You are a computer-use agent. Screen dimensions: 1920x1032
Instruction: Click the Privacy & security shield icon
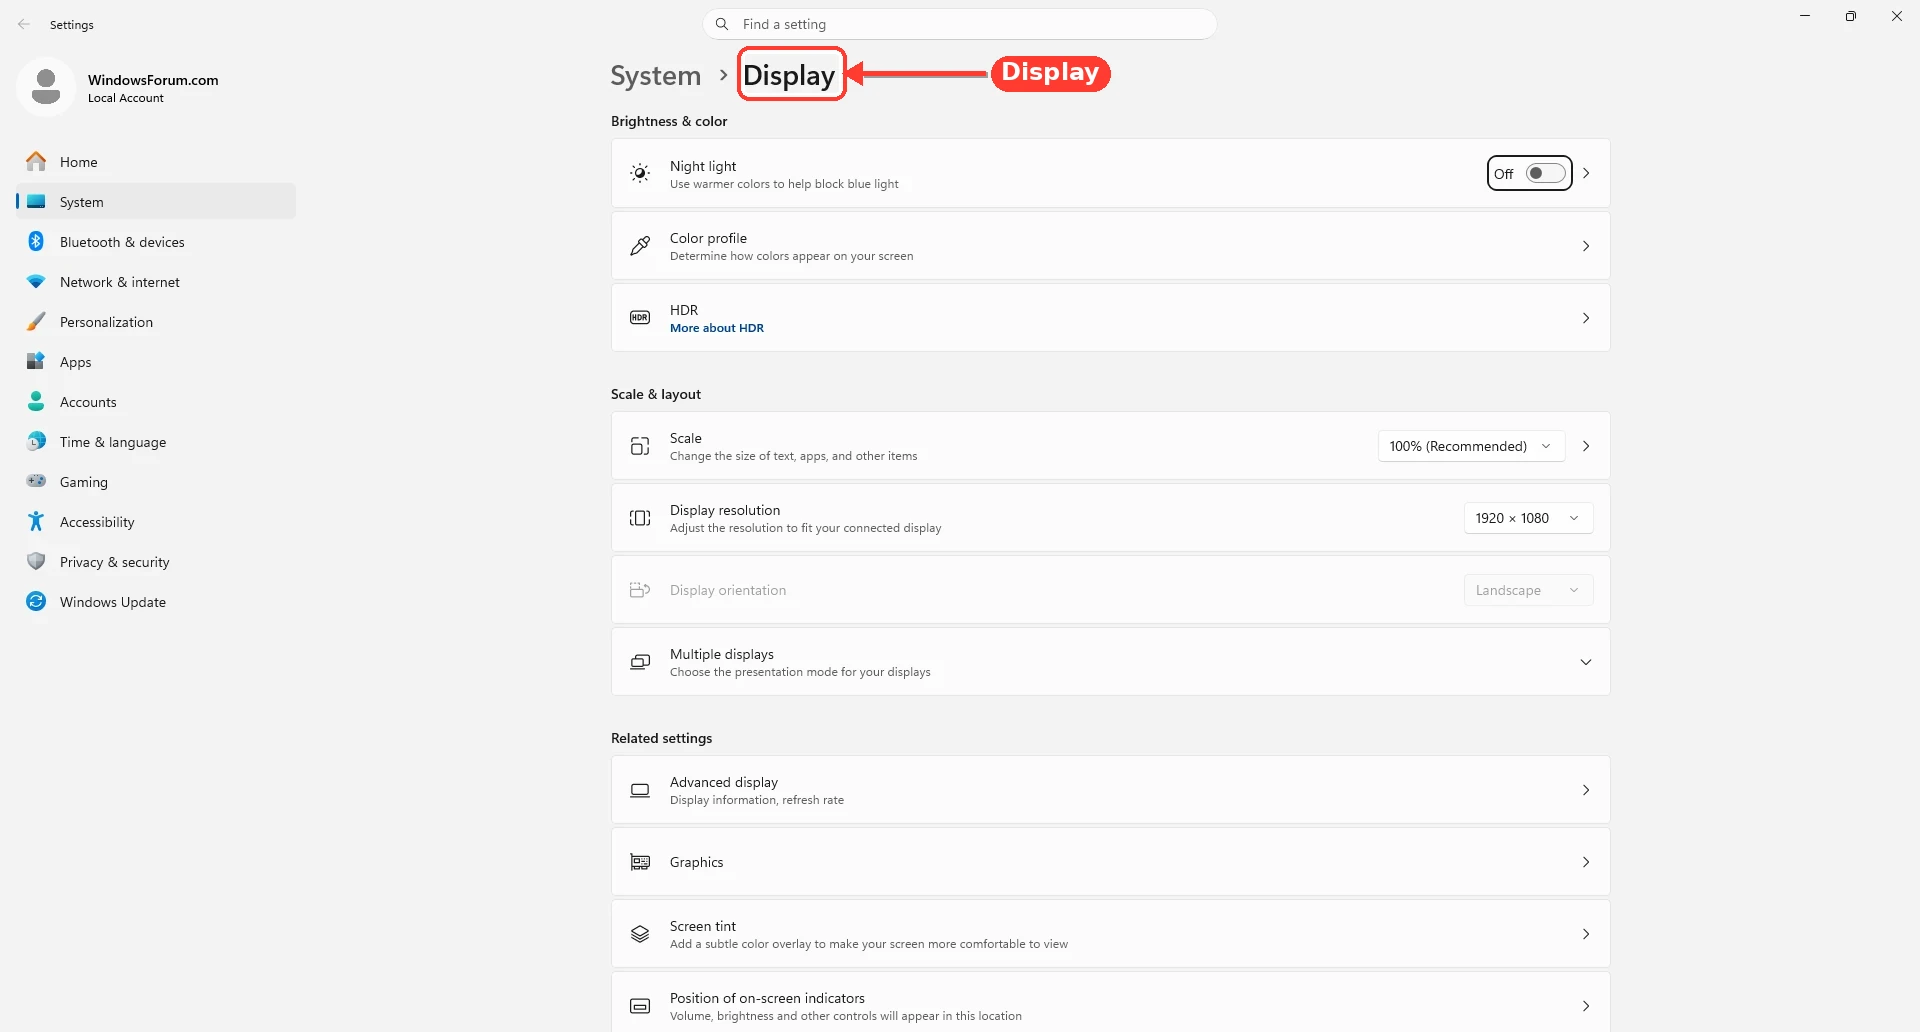(36, 561)
